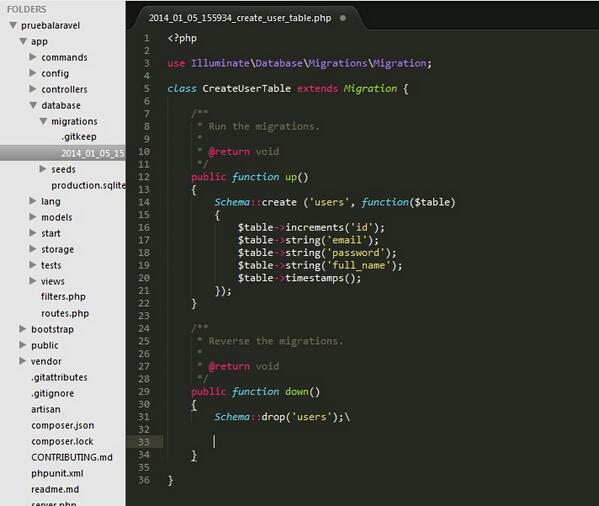Open production.sqlite in the sidebar

(88, 185)
